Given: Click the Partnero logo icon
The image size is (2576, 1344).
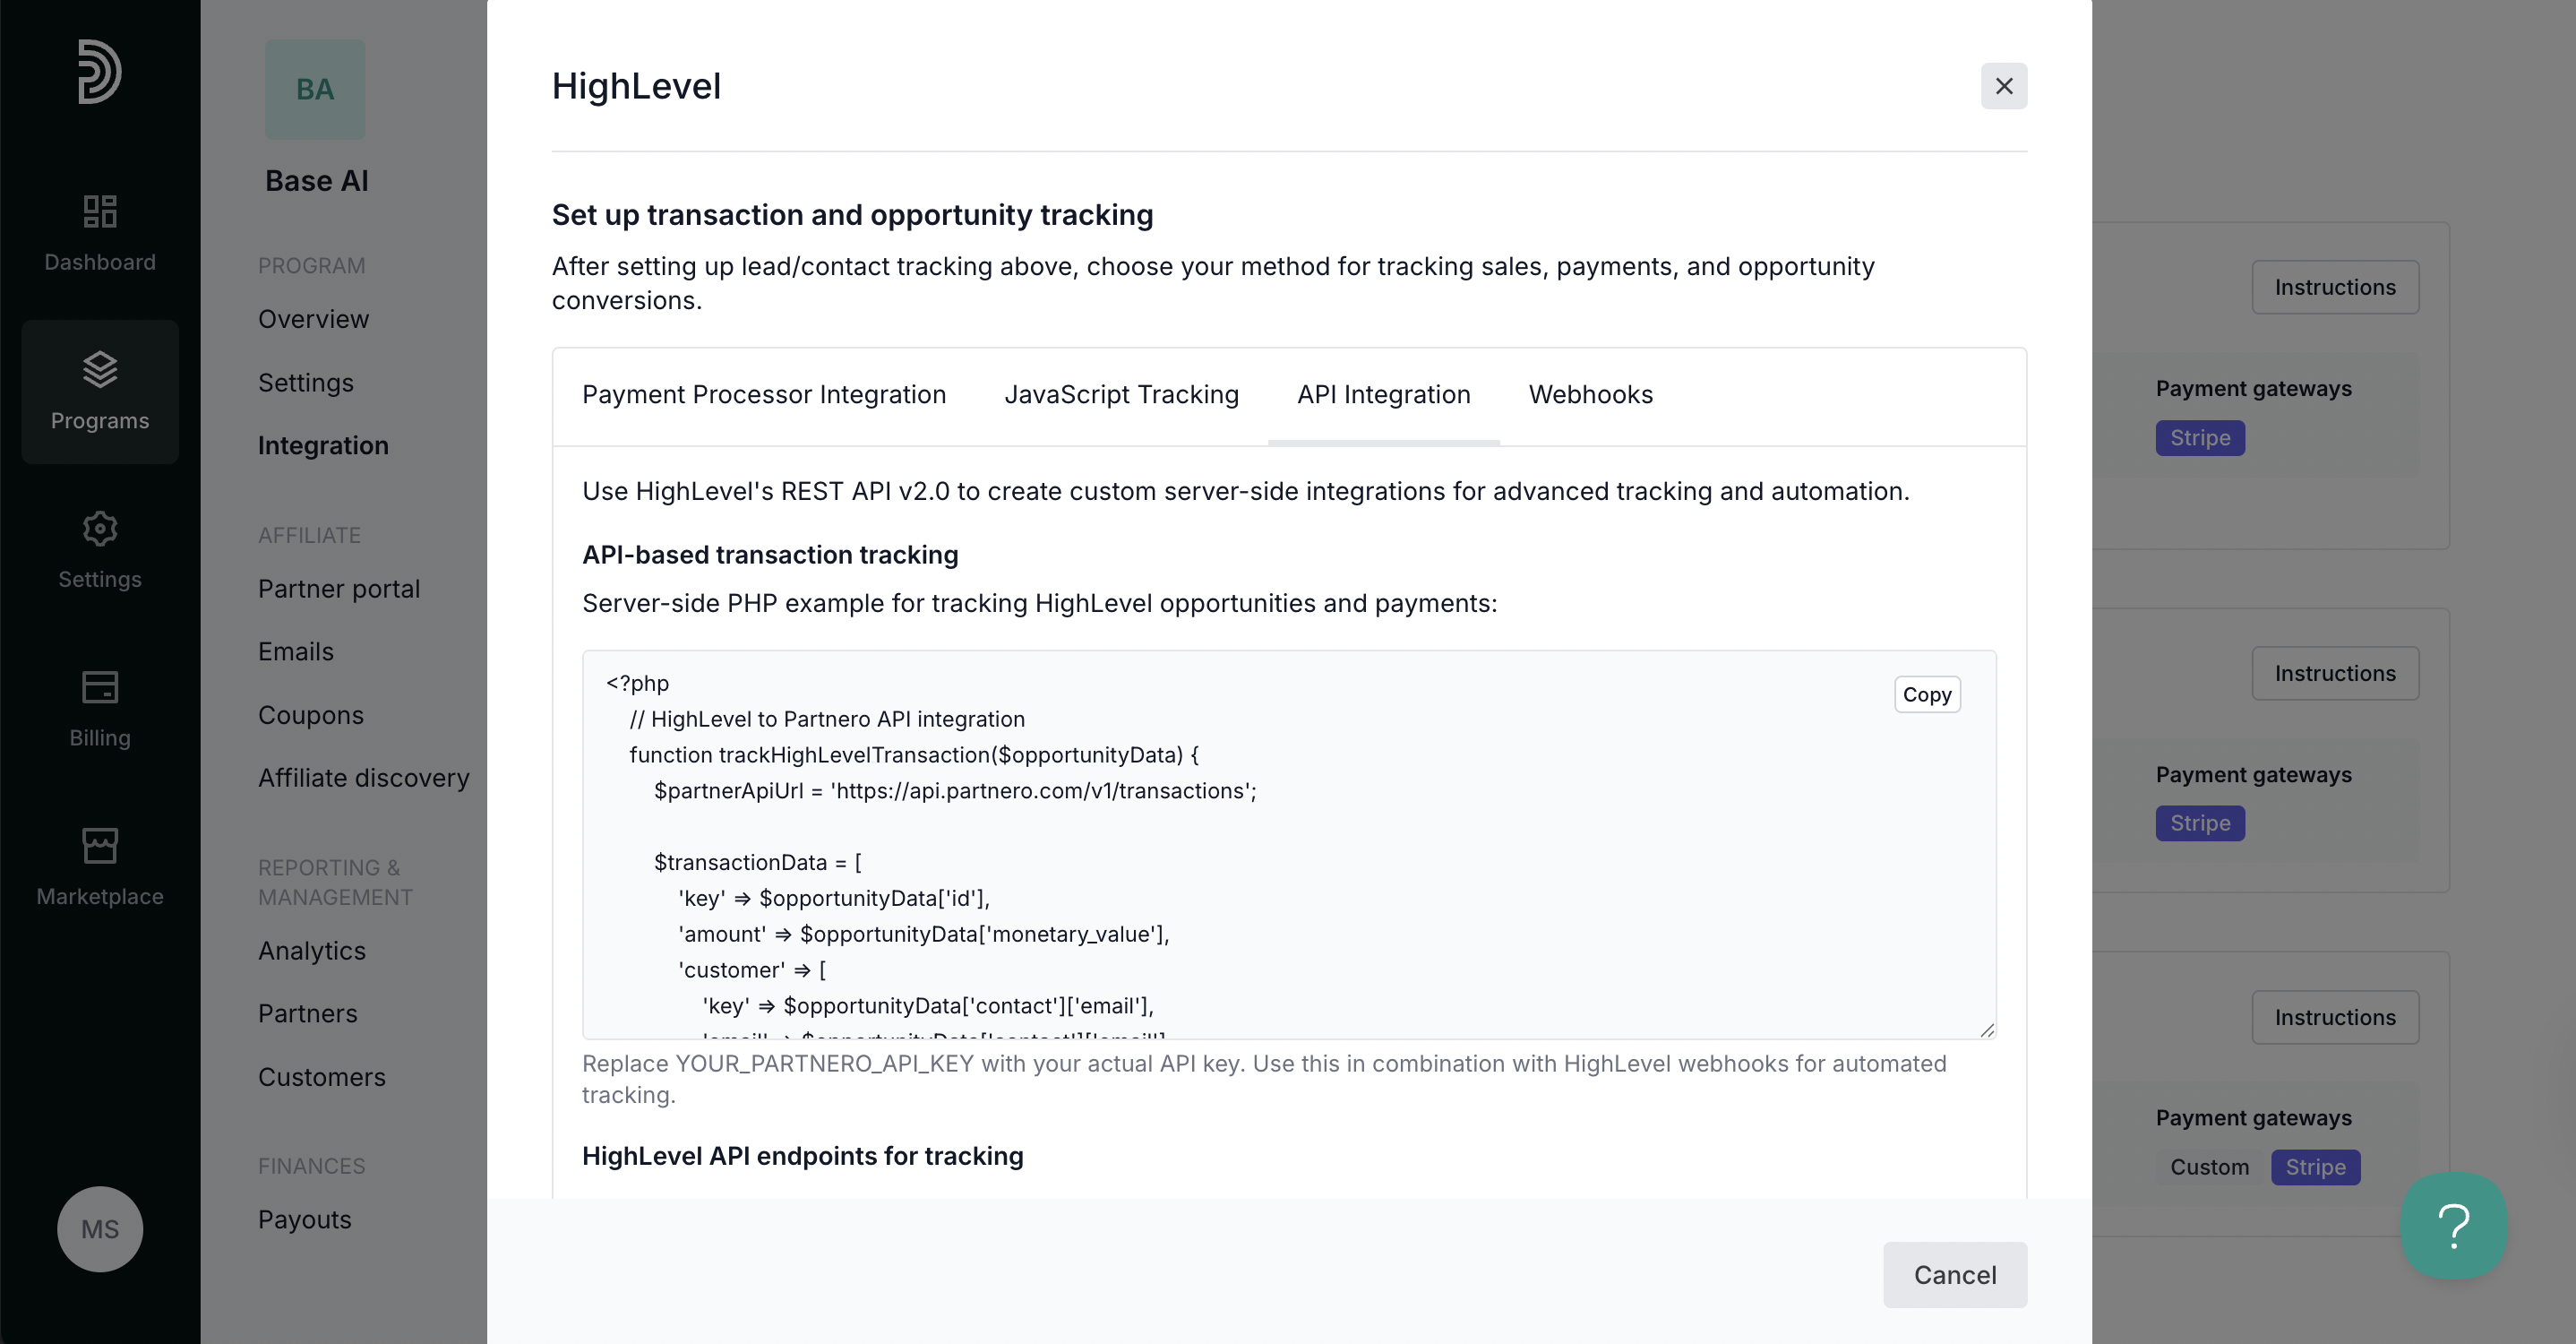Looking at the screenshot, I should click(x=99, y=71).
